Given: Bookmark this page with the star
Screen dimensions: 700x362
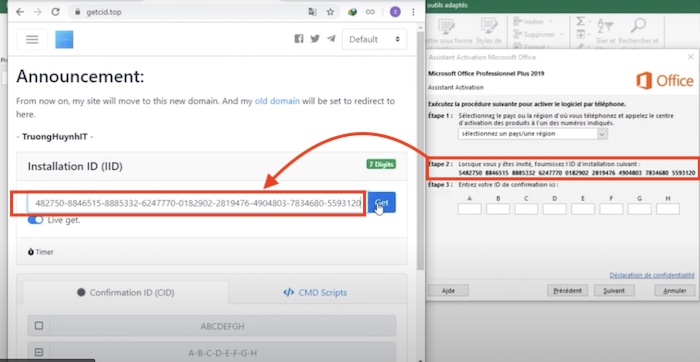Looking at the screenshot, I should point(330,12).
